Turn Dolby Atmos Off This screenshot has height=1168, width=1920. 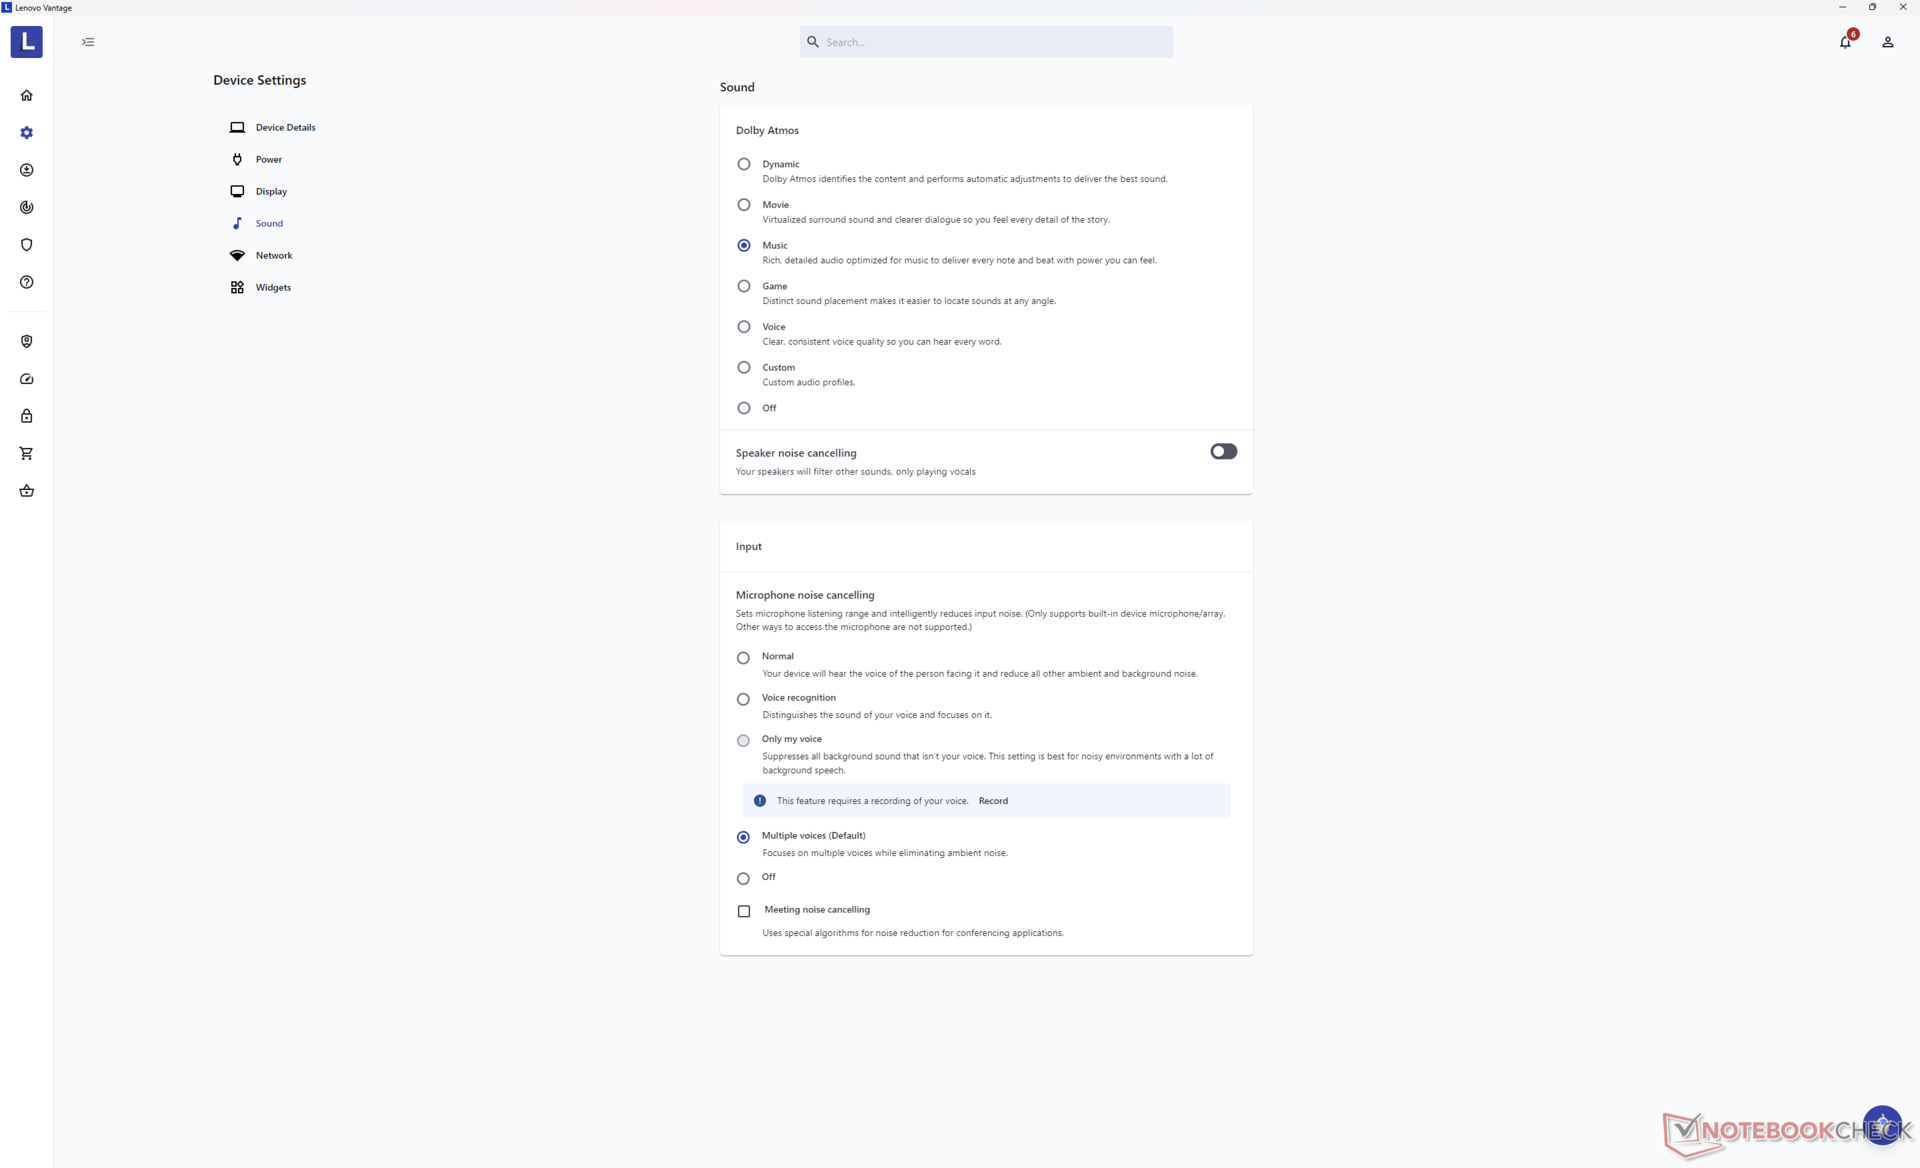744,408
